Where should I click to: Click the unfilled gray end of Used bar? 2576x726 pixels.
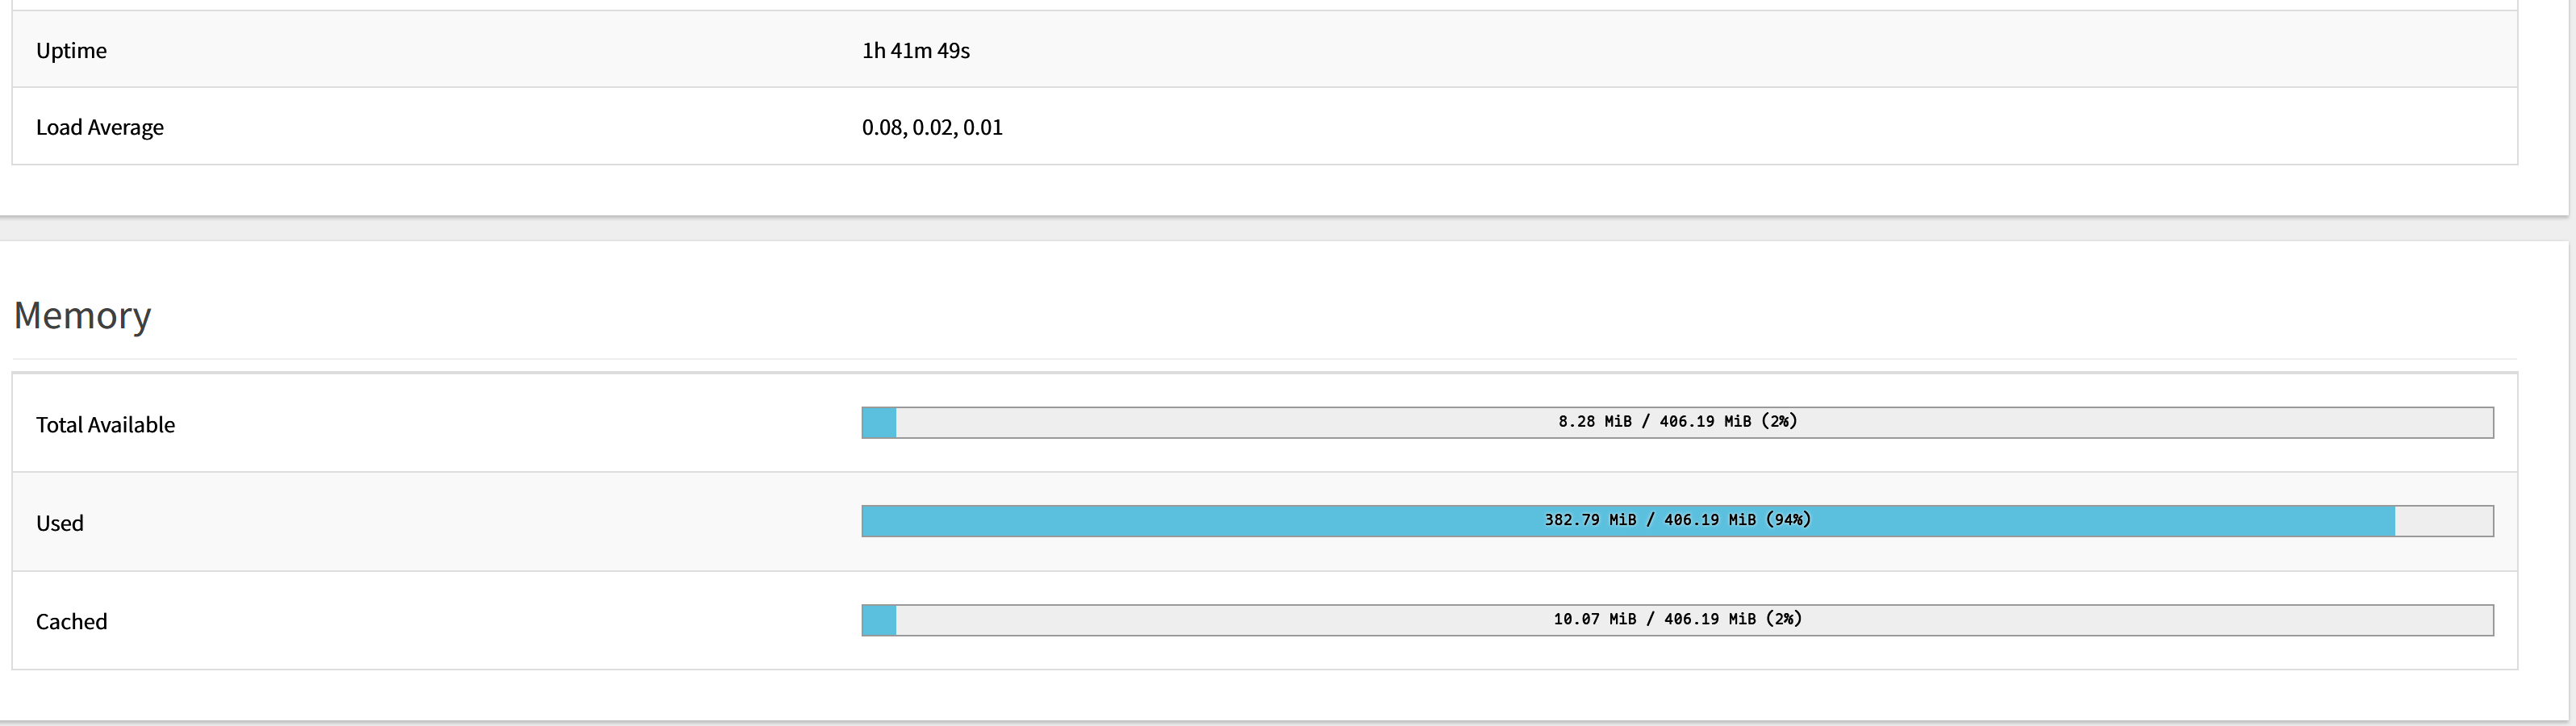pos(2444,521)
